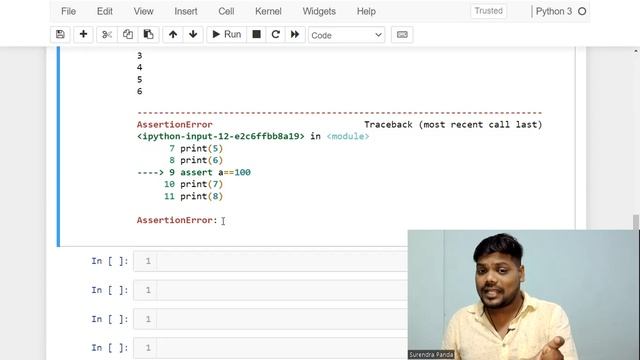Interrupt the kernel with the stop icon
This screenshot has width=640, height=360.
256,35
